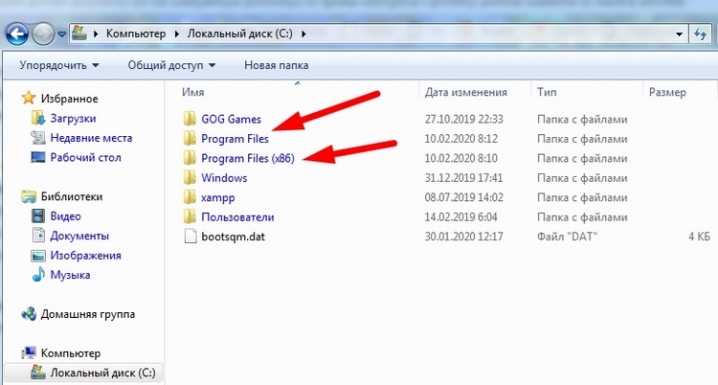Click the Компьютер icon in sidebar
Viewport: 718px width, 385px height.
[28, 353]
